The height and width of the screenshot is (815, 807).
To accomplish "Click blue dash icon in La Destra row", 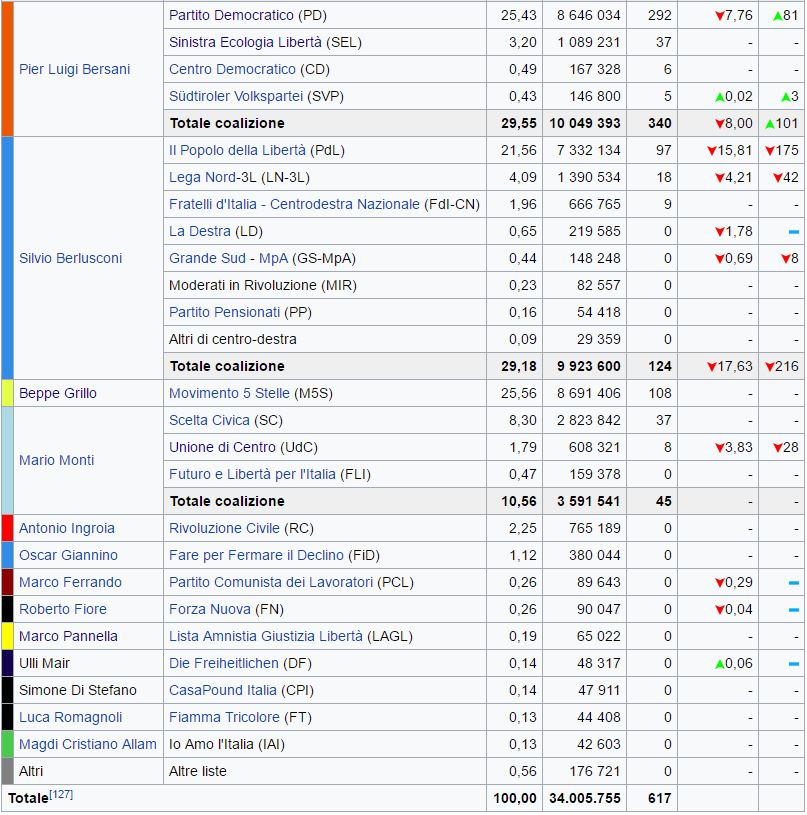I will (793, 232).
